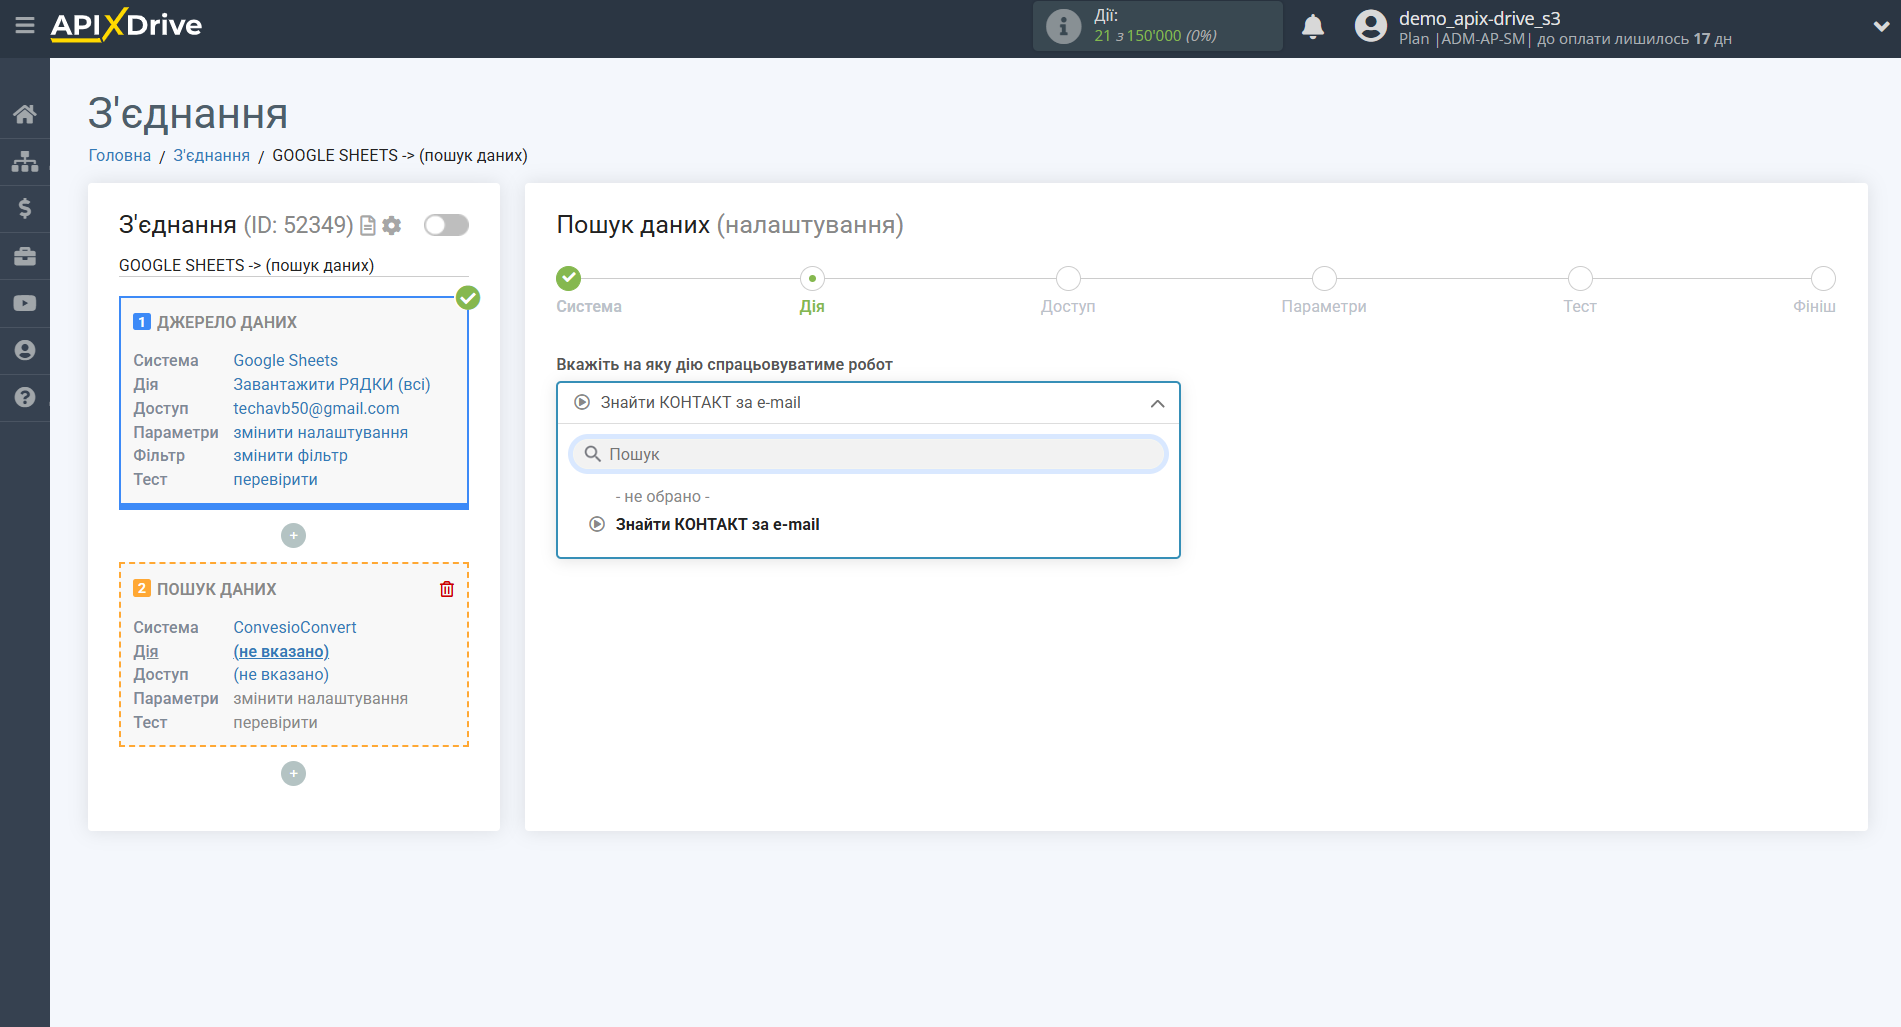Screen dimensions: 1901x1027
Task: Open the Головна breadcrumb link
Action: point(120,155)
